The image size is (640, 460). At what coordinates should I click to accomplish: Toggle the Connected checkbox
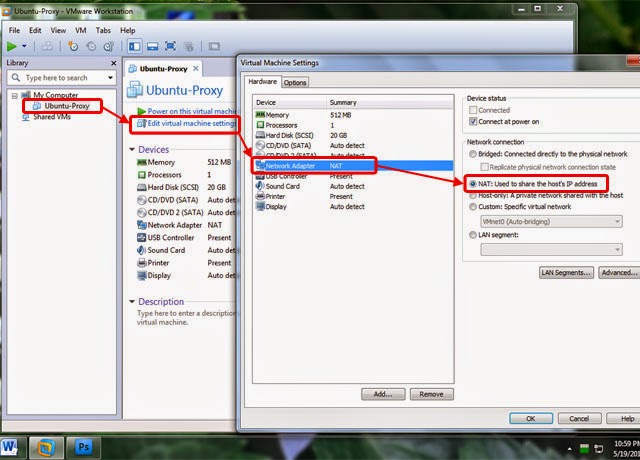[x=473, y=110]
